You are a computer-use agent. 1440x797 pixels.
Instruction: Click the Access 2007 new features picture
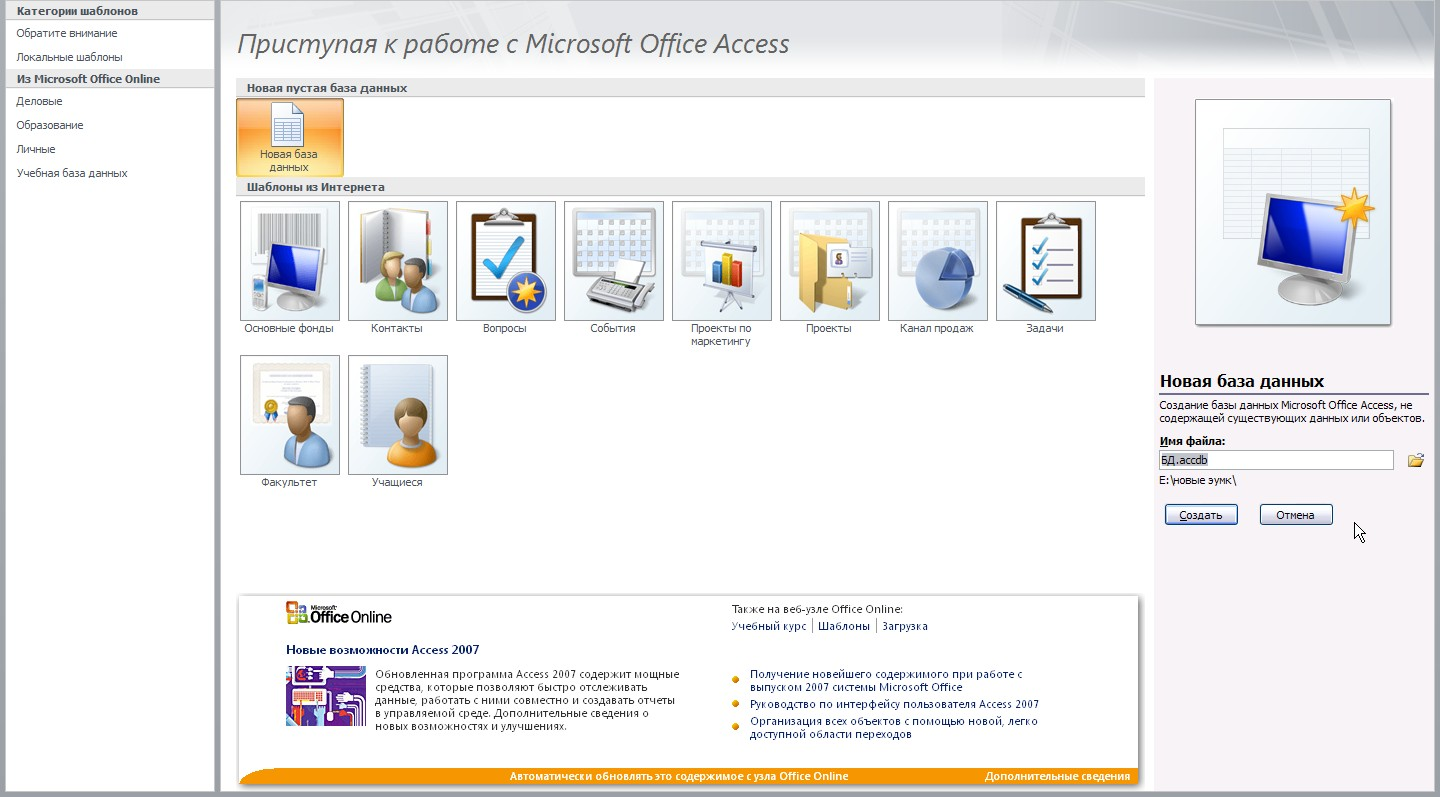click(325, 696)
